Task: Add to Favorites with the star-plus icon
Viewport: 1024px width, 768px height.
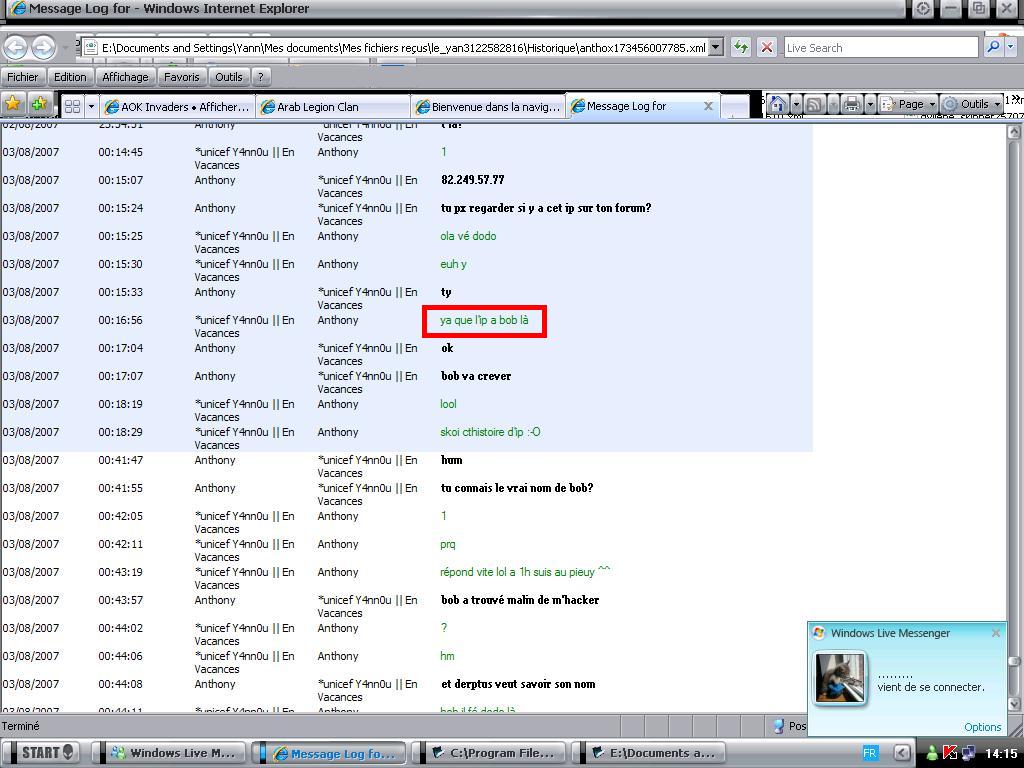Action: pos(39,104)
